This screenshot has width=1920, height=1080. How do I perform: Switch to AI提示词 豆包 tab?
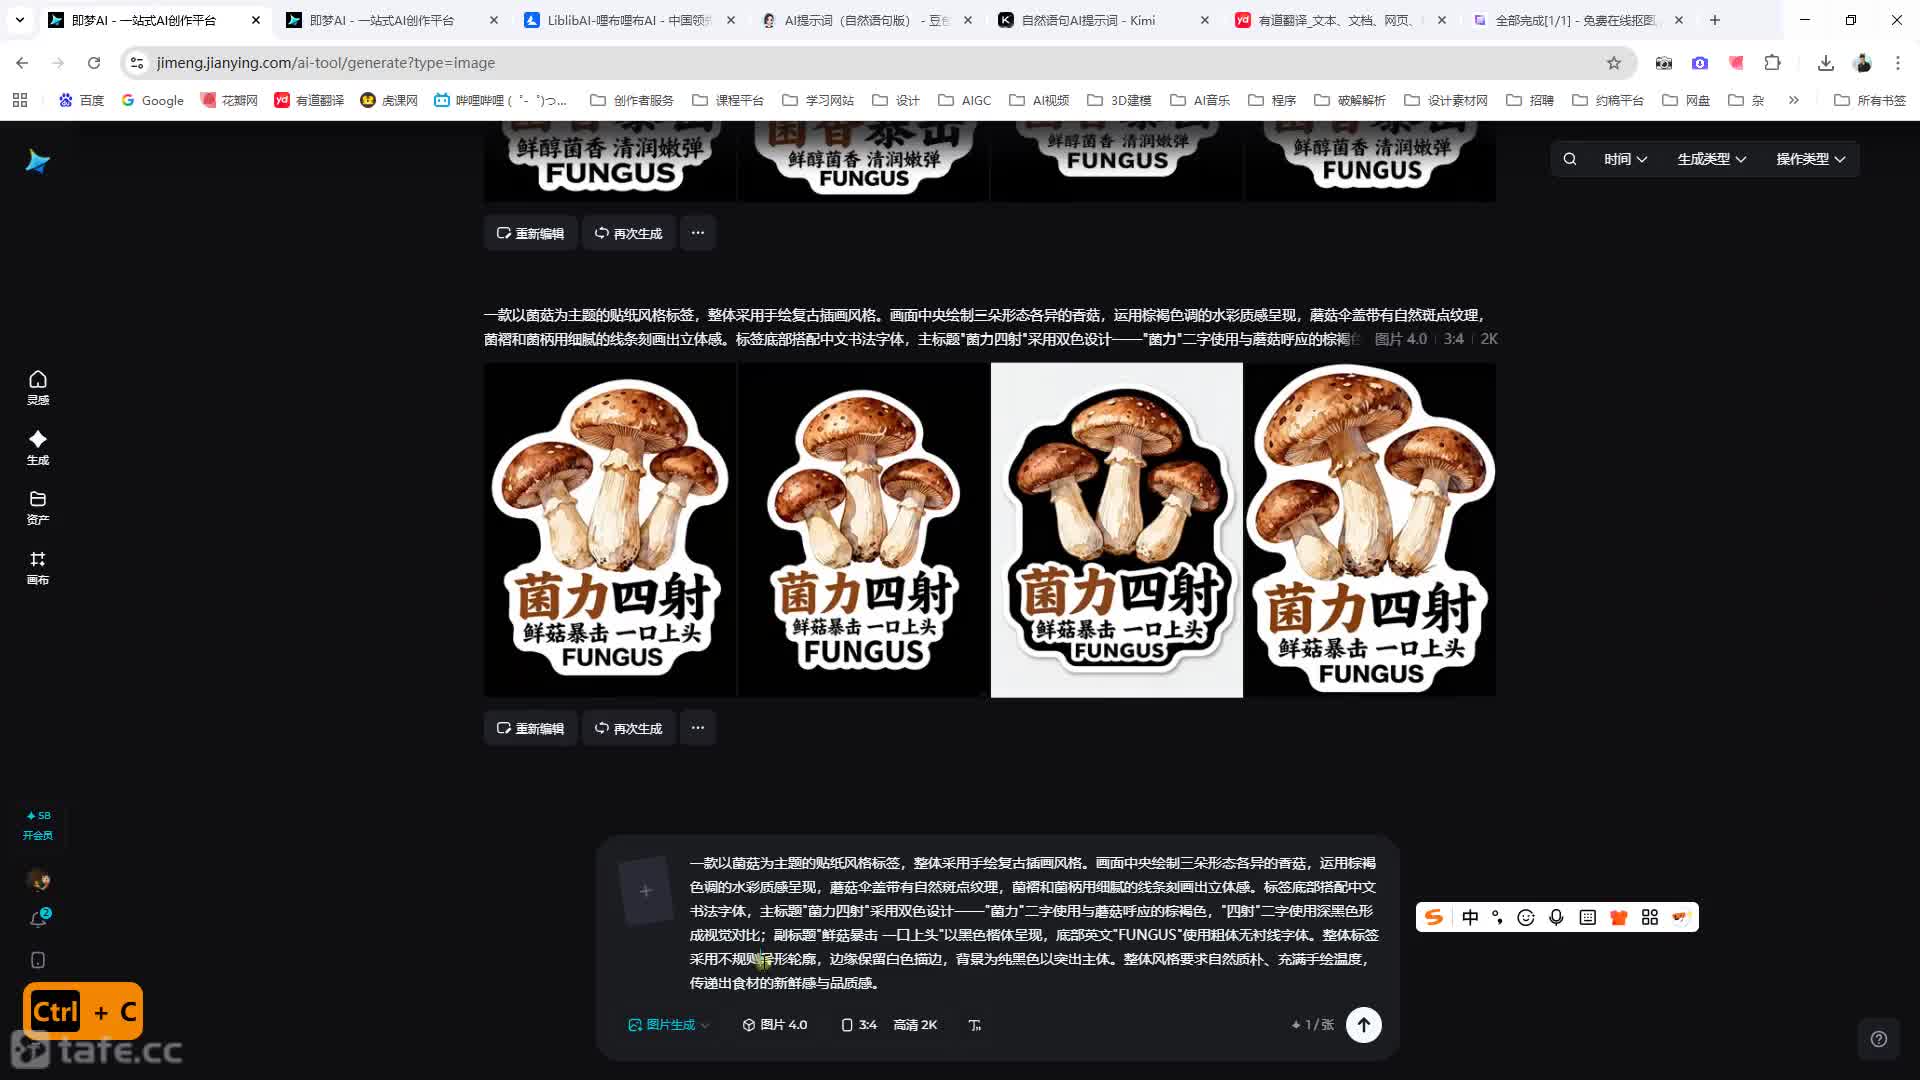866,20
